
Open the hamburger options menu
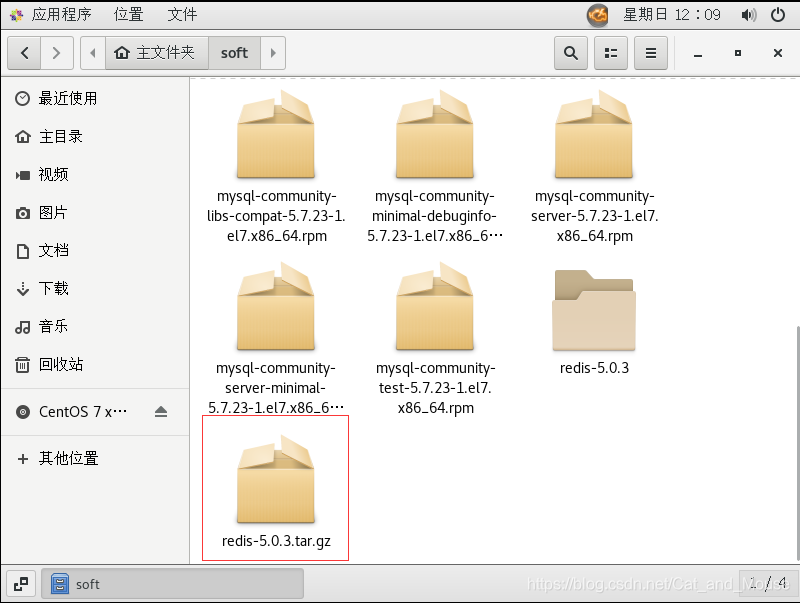[x=651, y=53]
